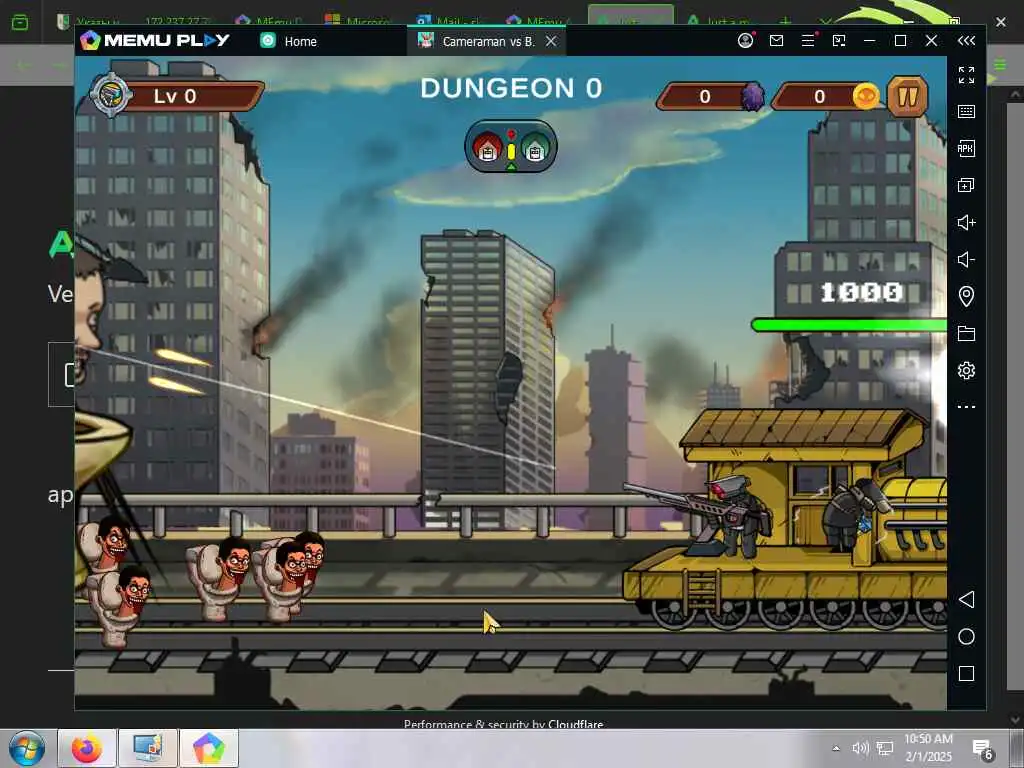
Task: Open the MEmu keyboard mapping icon
Action: (x=966, y=112)
